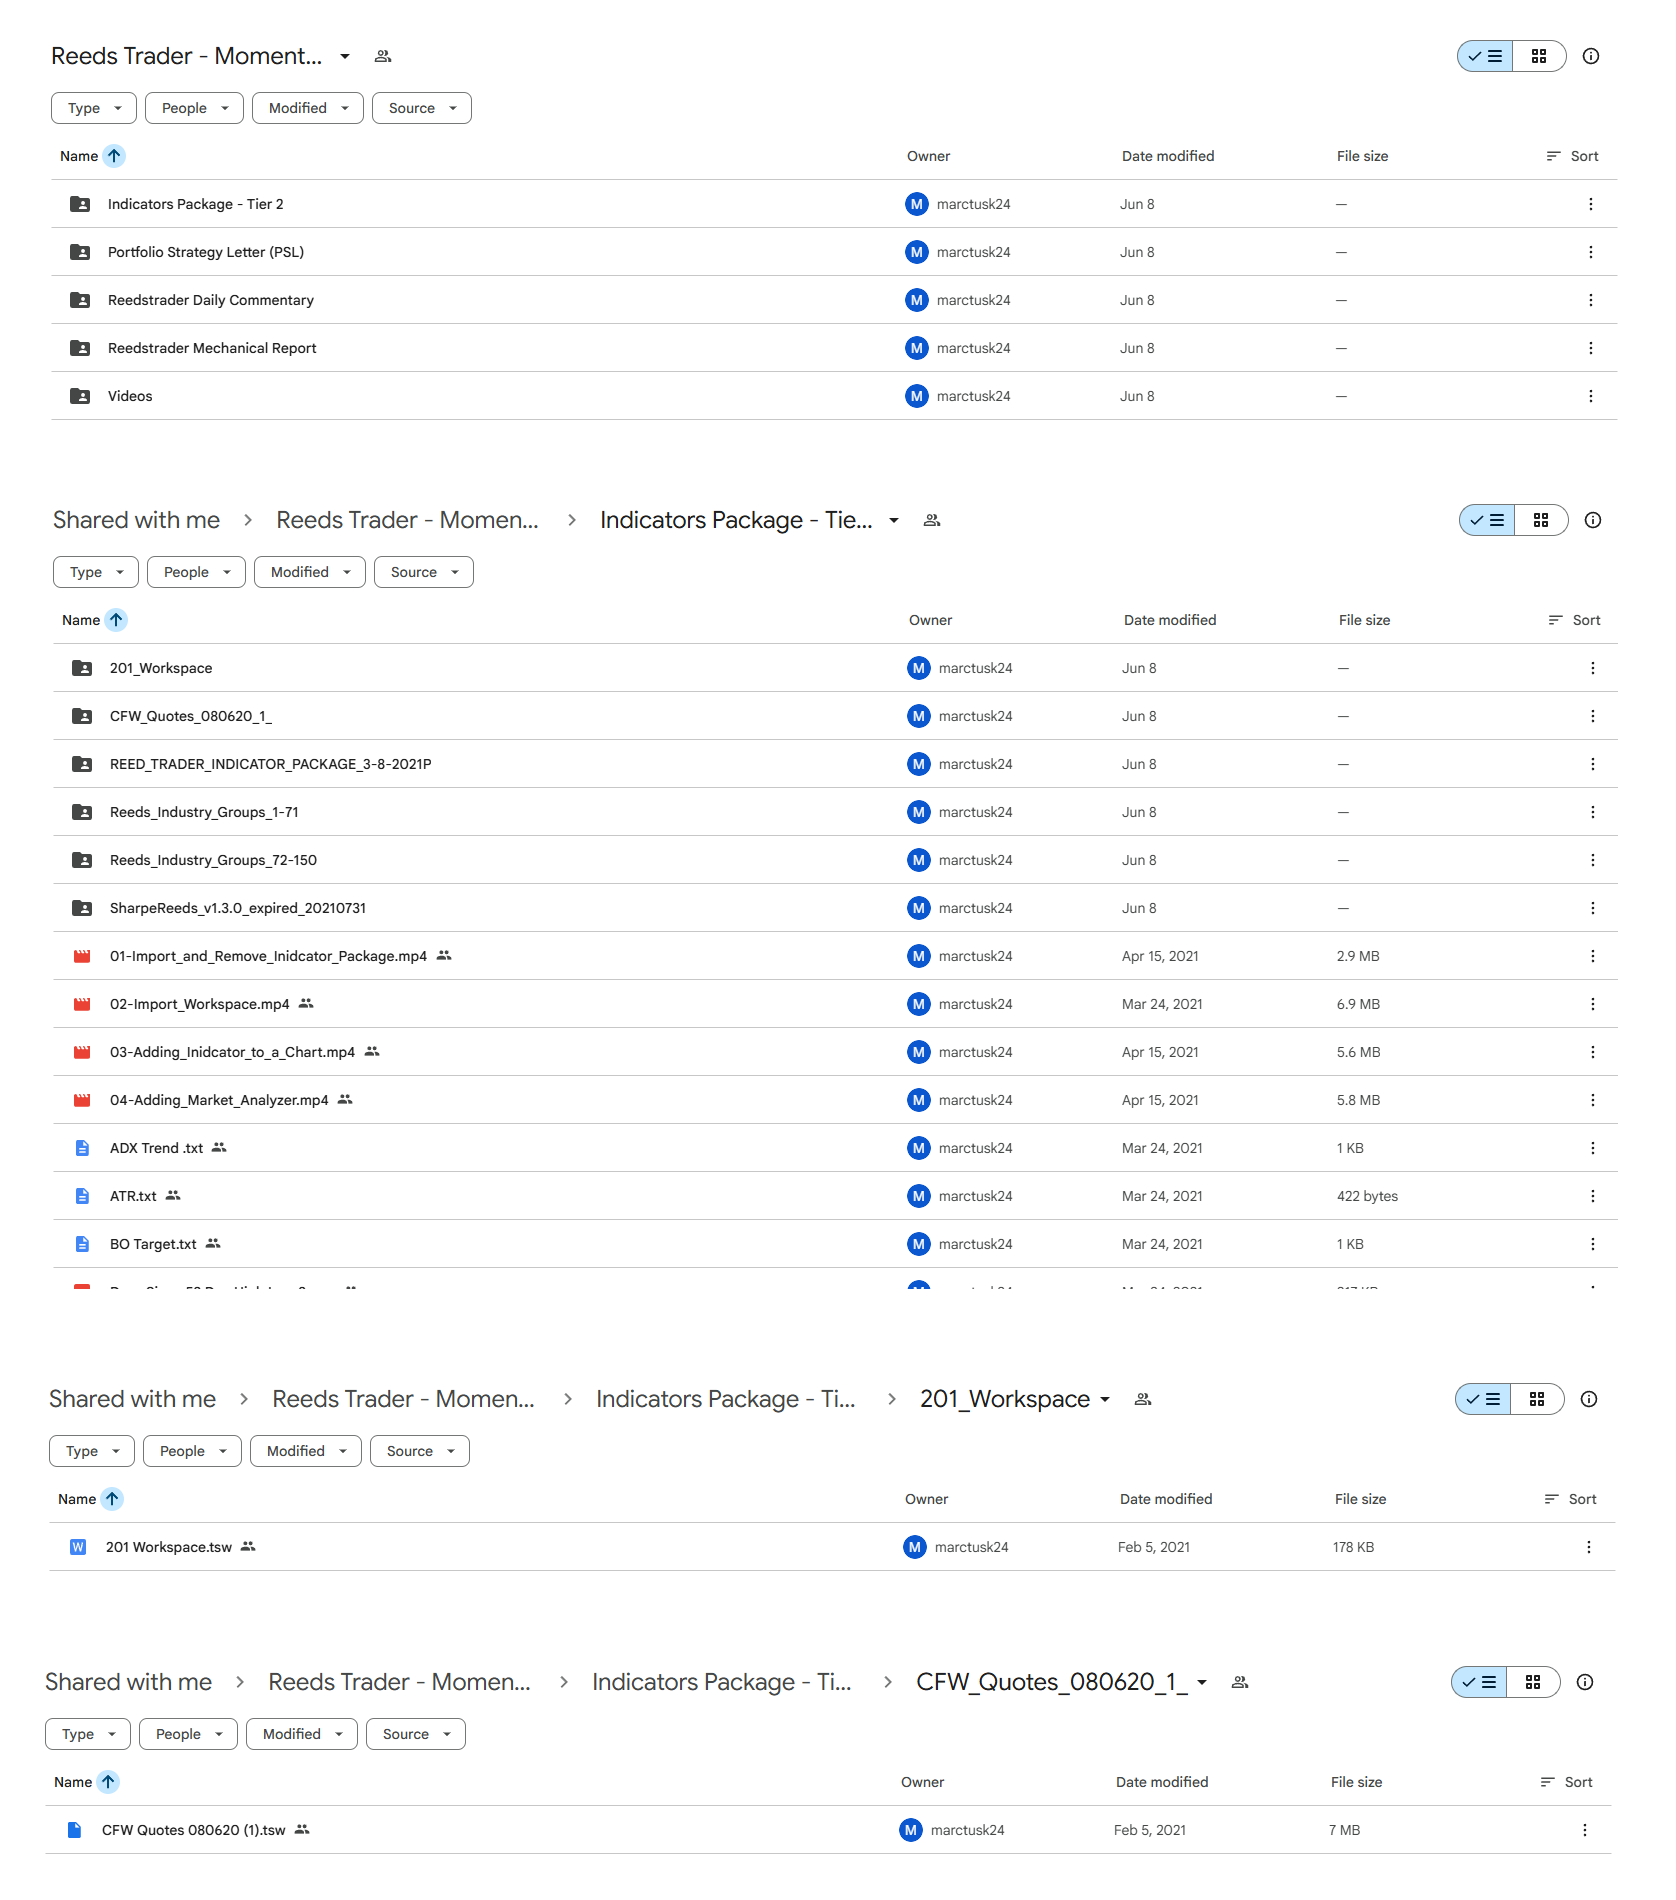Open Source filter in Indicators Package section
The width and height of the screenshot is (1676, 1900).
click(x=424, y=572)
